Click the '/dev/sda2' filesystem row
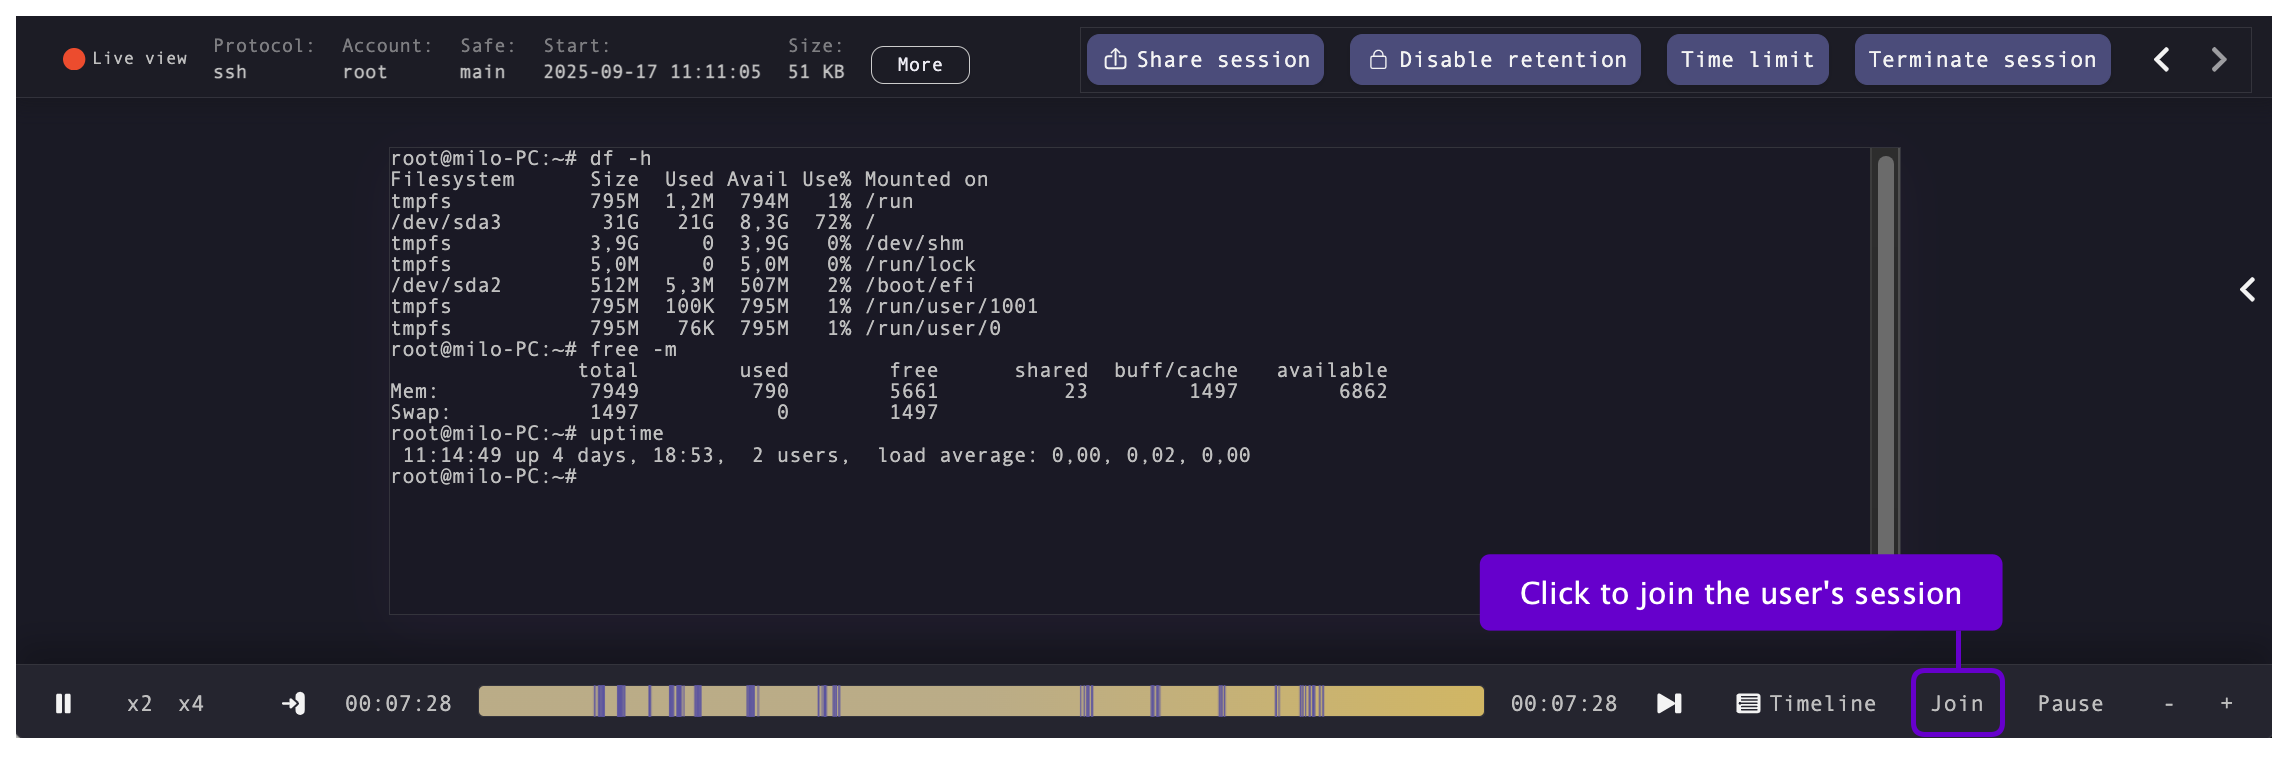This screenshot has width=2287, height=761. [682, 286]
